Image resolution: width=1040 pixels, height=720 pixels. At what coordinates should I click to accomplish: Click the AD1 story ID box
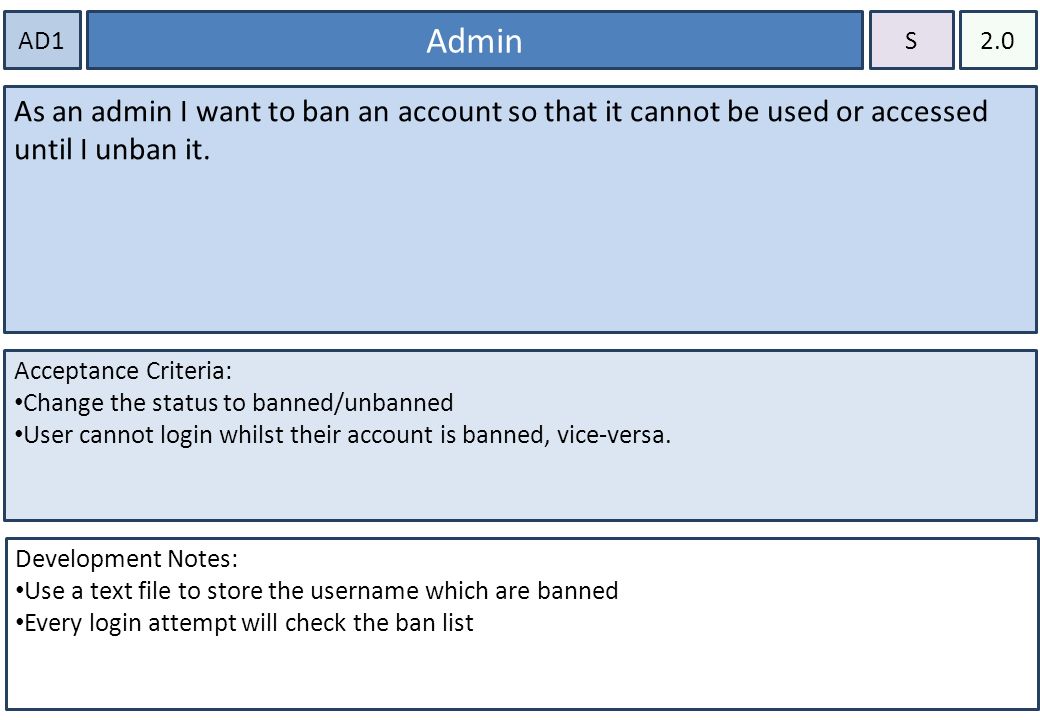click(x=42, y=40)
